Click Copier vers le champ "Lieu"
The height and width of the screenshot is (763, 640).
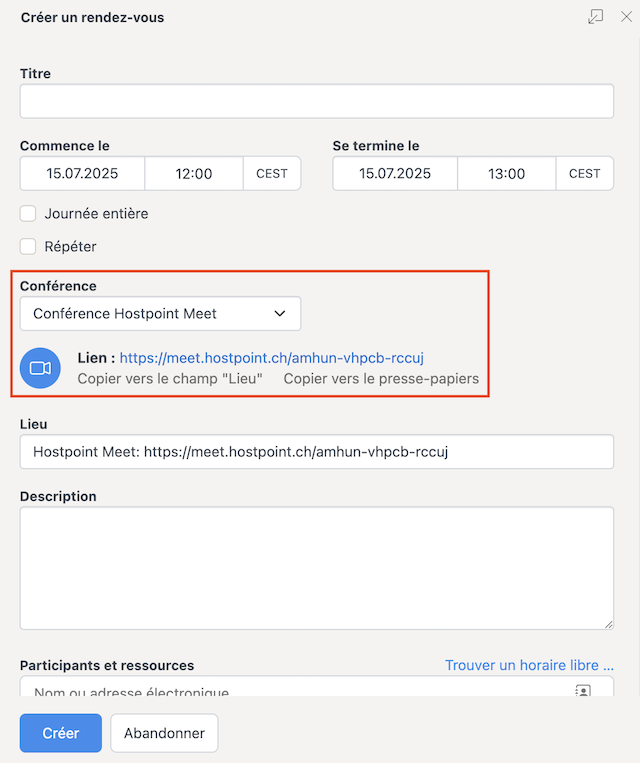170,379
